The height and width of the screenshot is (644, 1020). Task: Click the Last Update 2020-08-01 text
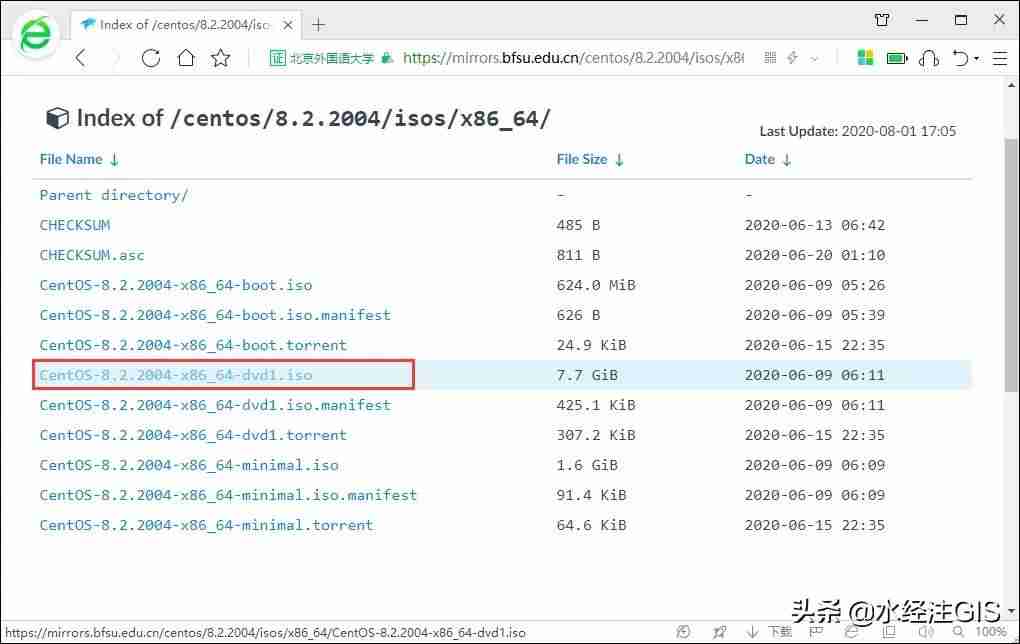coord(857,131)
